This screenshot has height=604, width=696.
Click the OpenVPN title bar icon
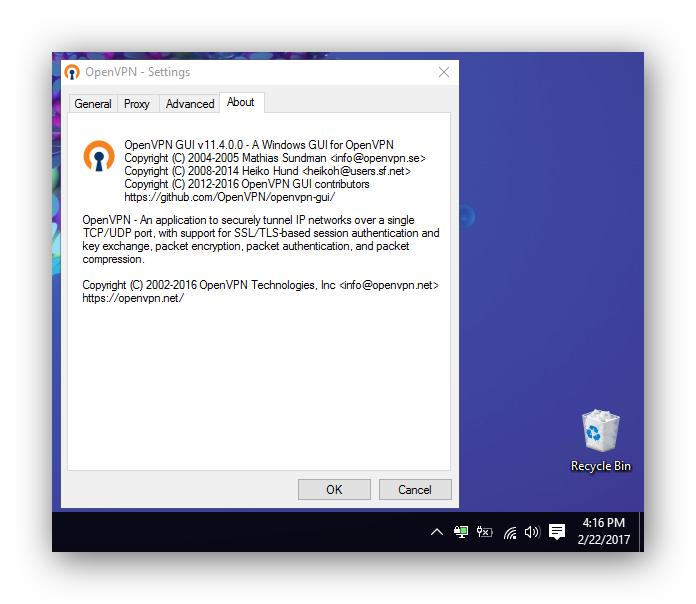(72, 72)
